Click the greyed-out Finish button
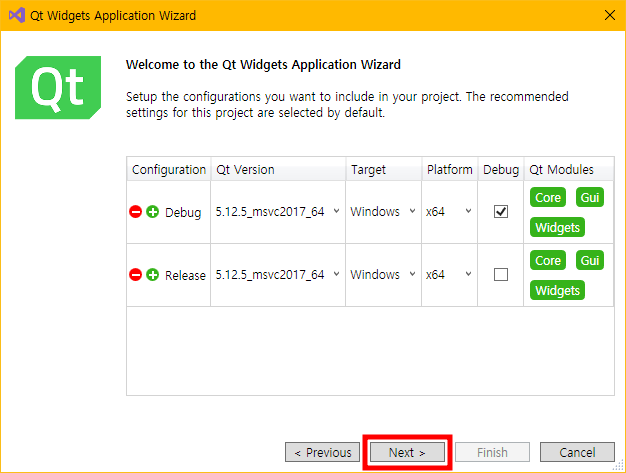 492,452
